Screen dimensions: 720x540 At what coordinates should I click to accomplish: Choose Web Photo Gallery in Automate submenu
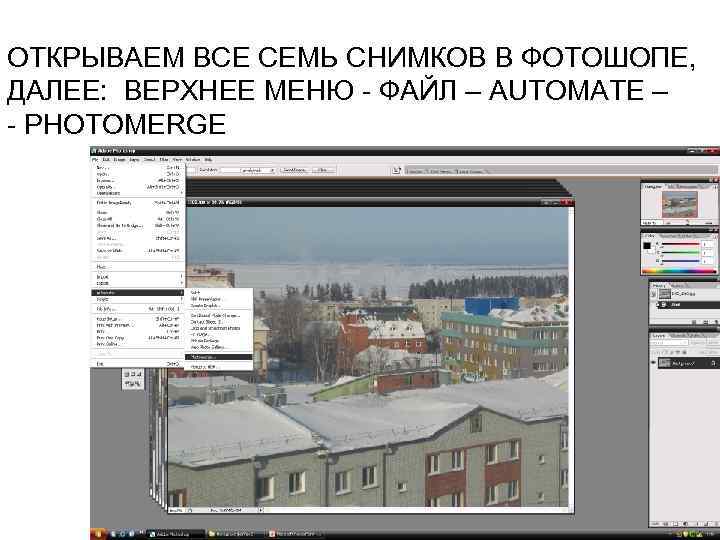219,348
